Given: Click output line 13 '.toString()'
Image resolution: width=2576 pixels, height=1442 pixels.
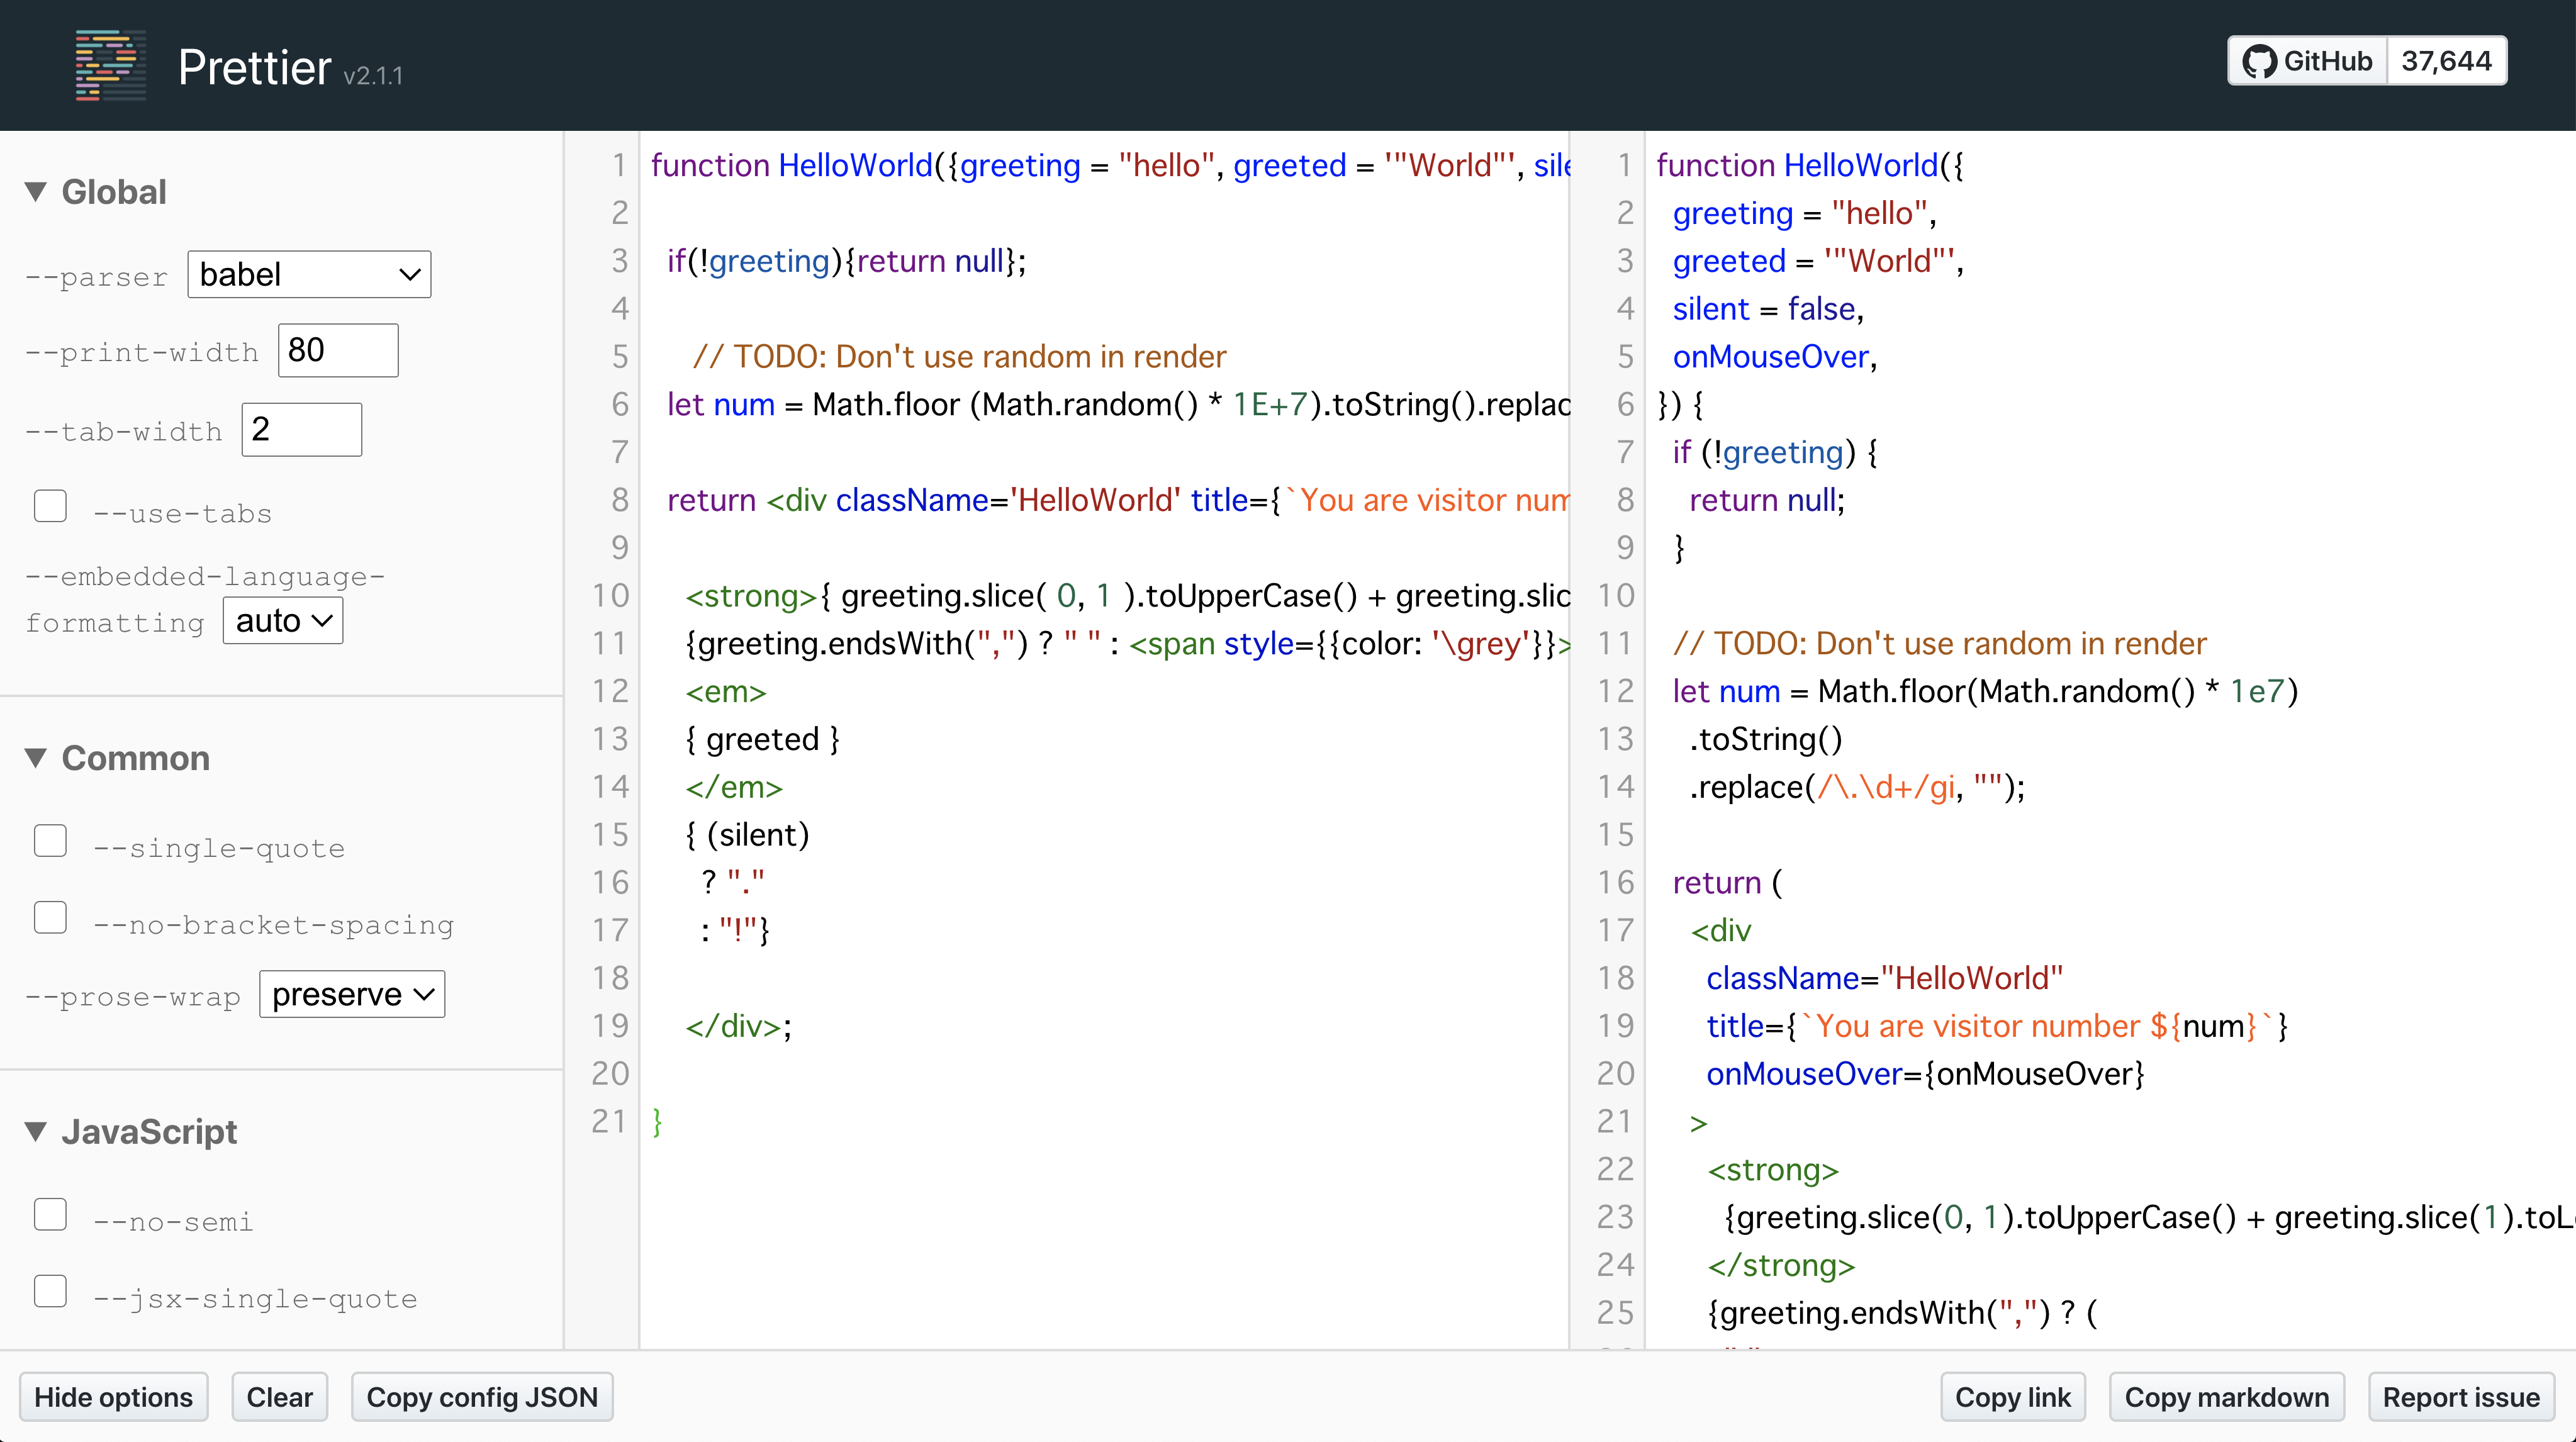Looking at the screenshot, I should [1766, 739].
